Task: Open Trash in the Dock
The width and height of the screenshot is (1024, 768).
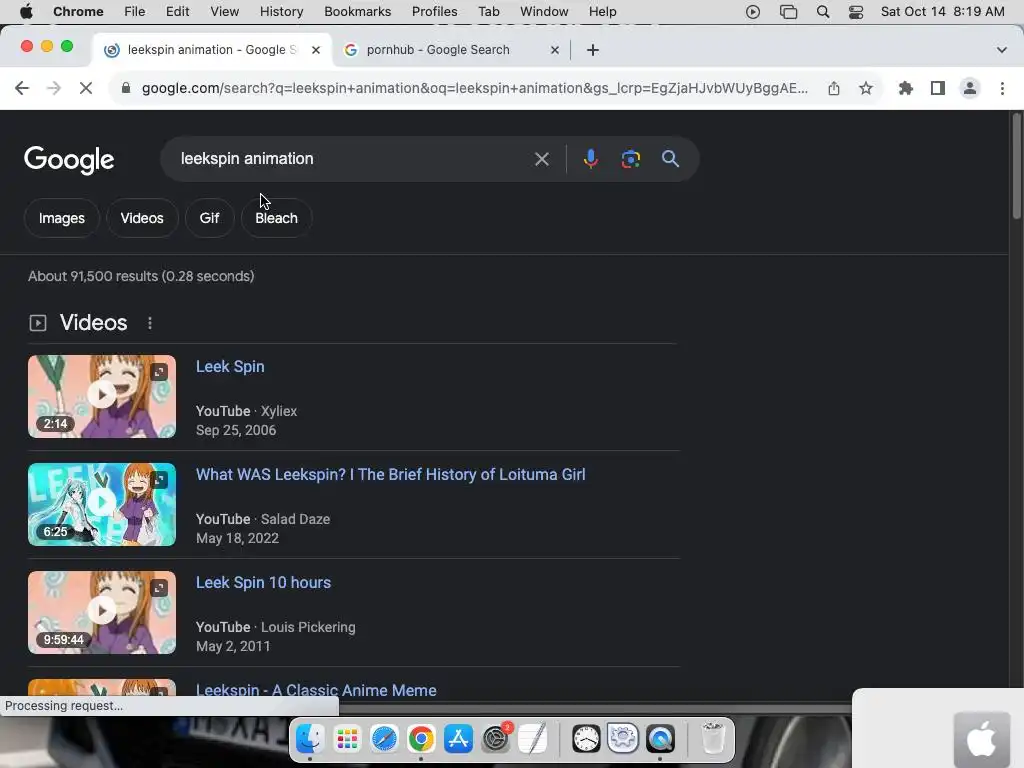Action: [712, 739]
